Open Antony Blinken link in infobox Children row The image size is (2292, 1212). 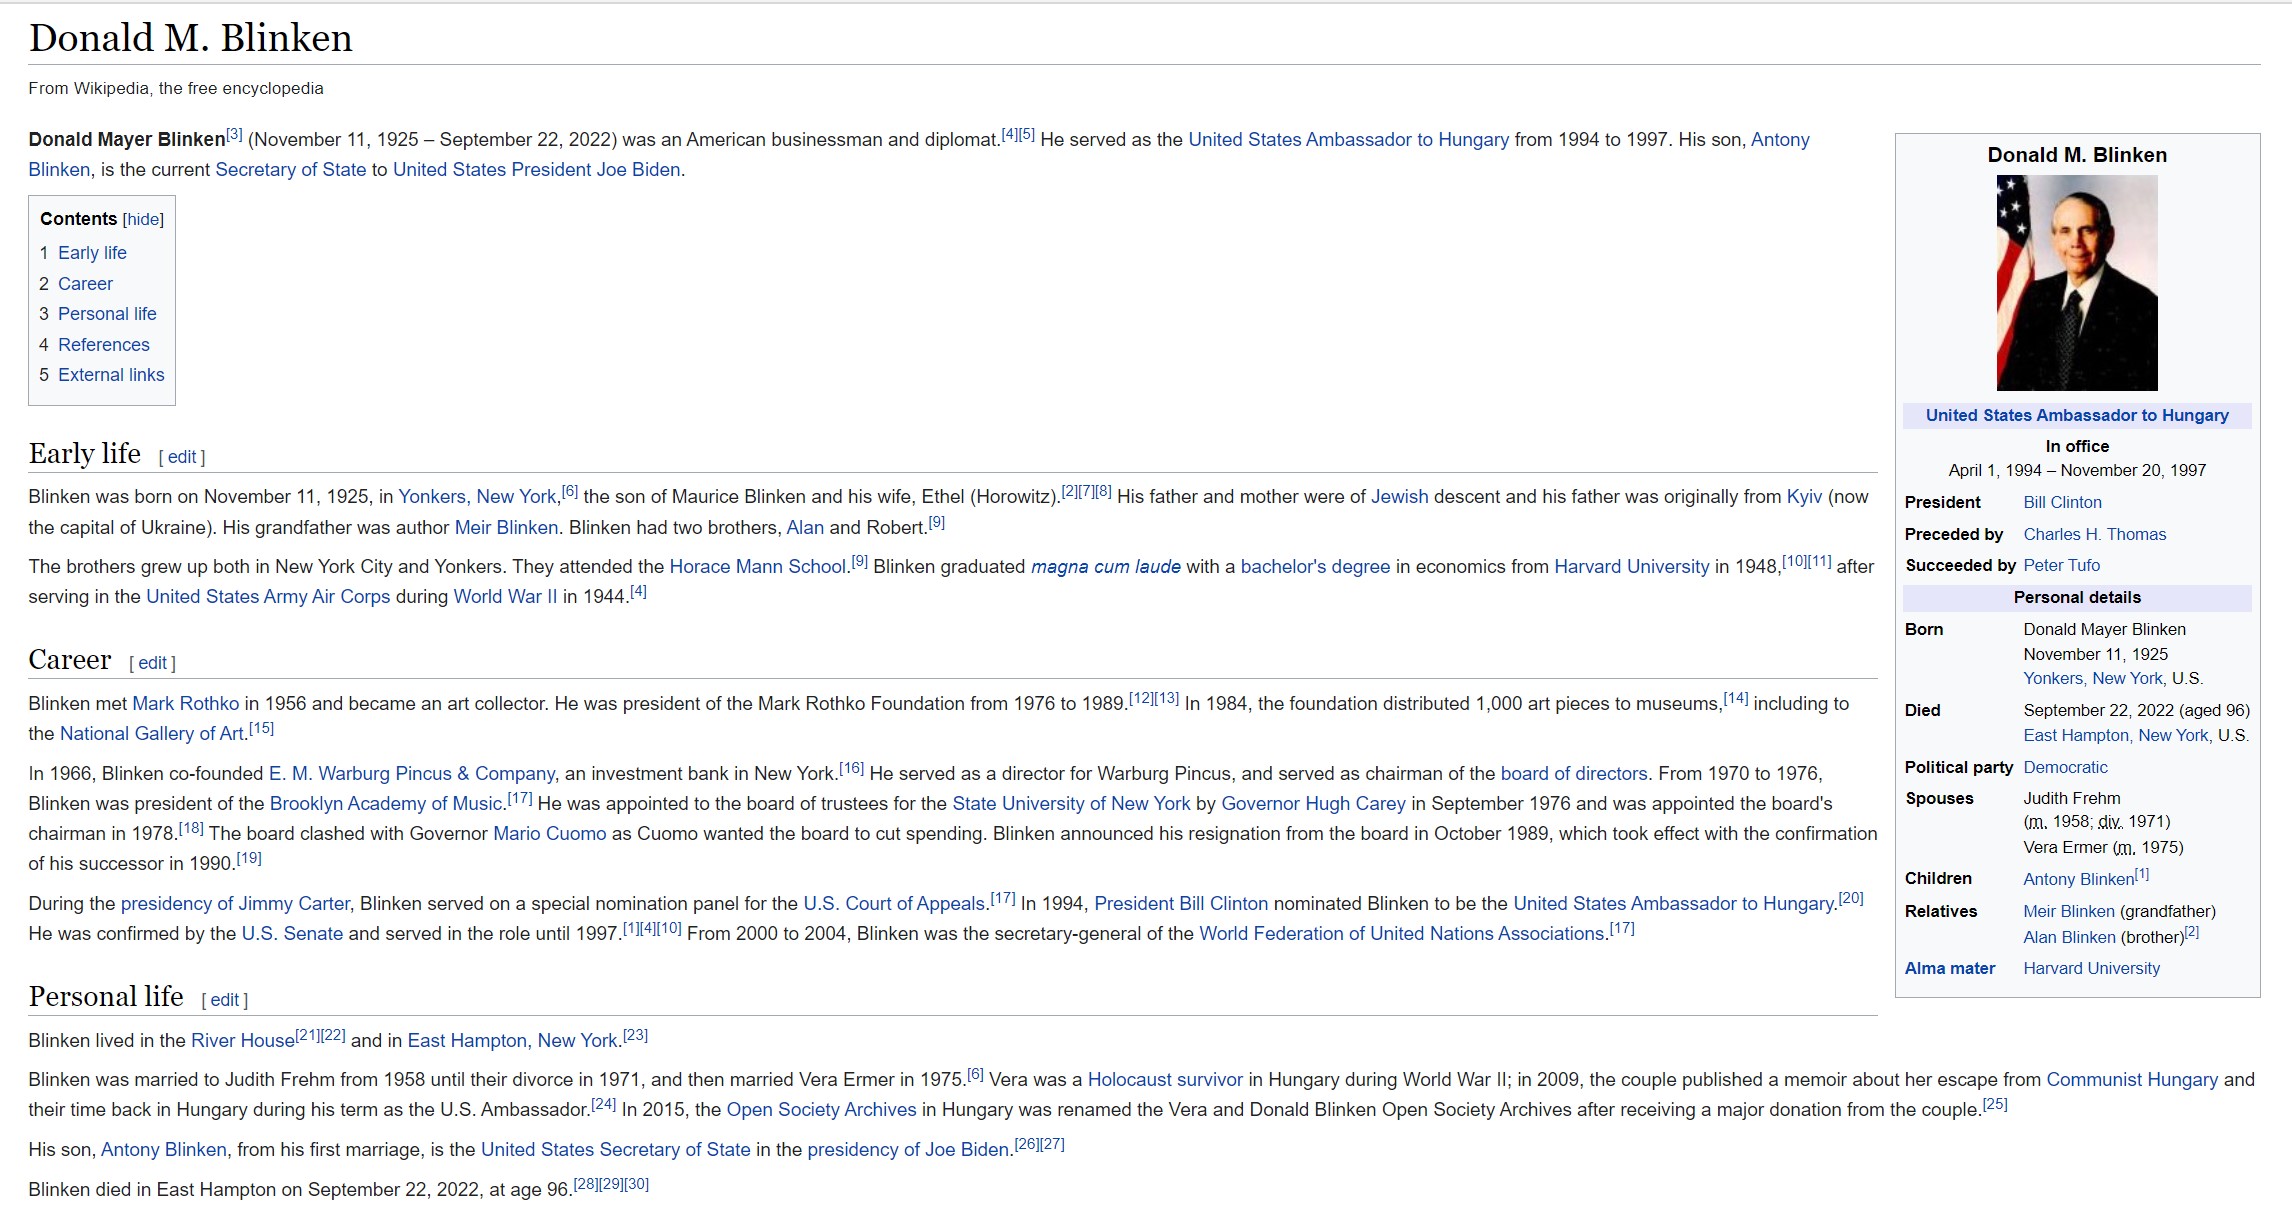click(x=2078, y=879)
